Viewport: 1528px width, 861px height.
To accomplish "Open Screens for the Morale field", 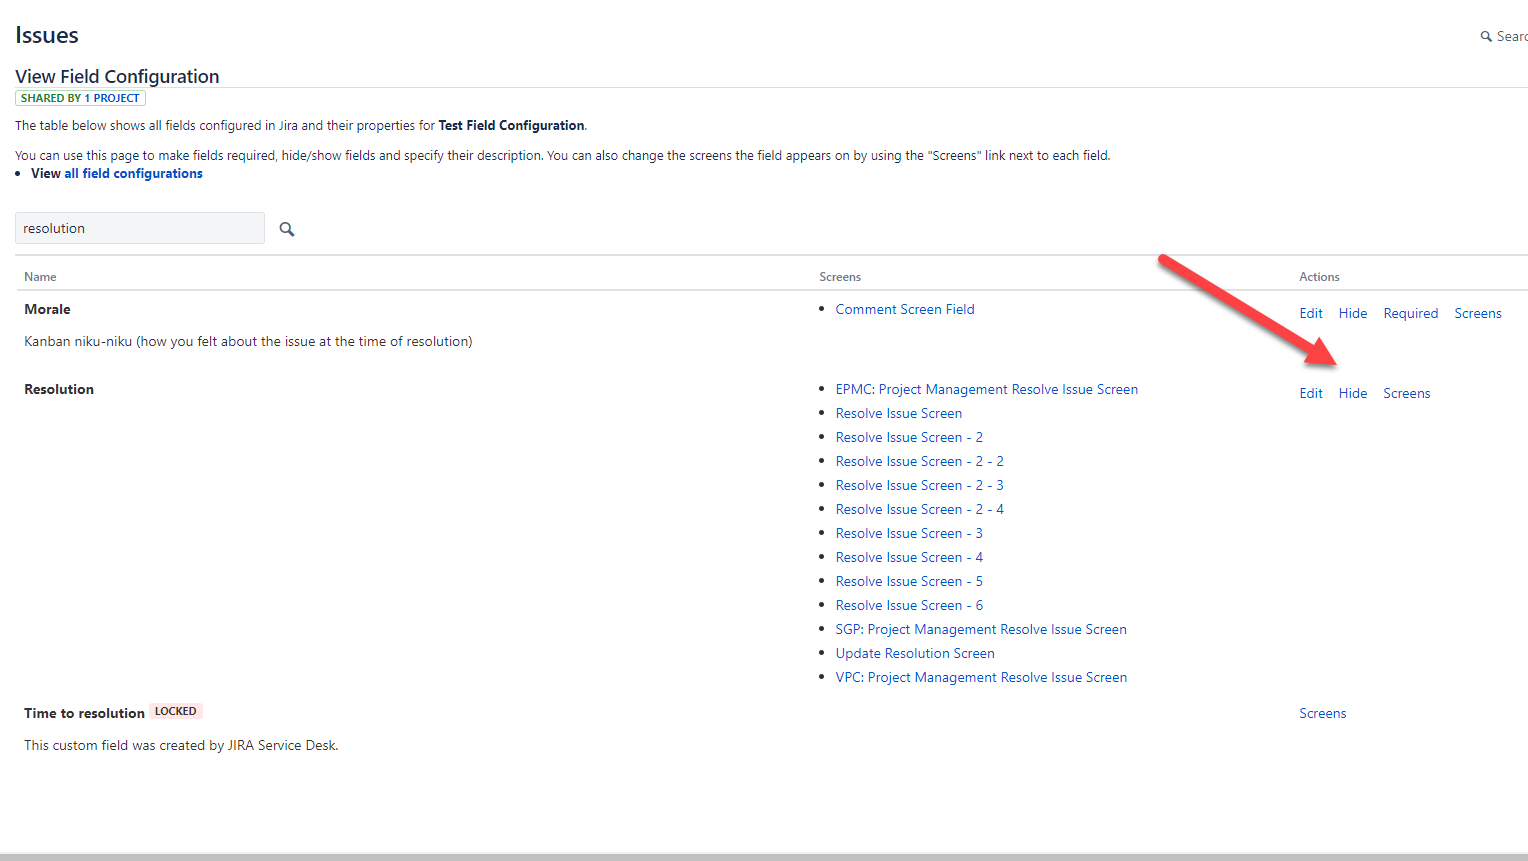I will click(1477, 312).
